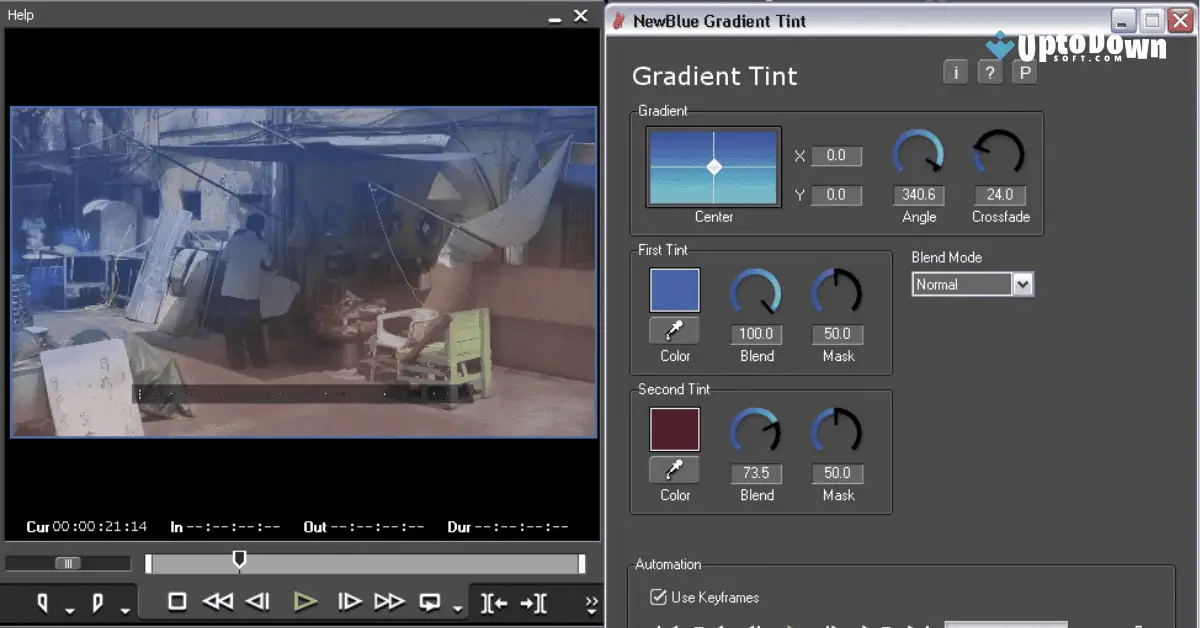Click the P preset icon near the title
Image resolution: width=1200 pixels, height=628 pixels.
1023,71
